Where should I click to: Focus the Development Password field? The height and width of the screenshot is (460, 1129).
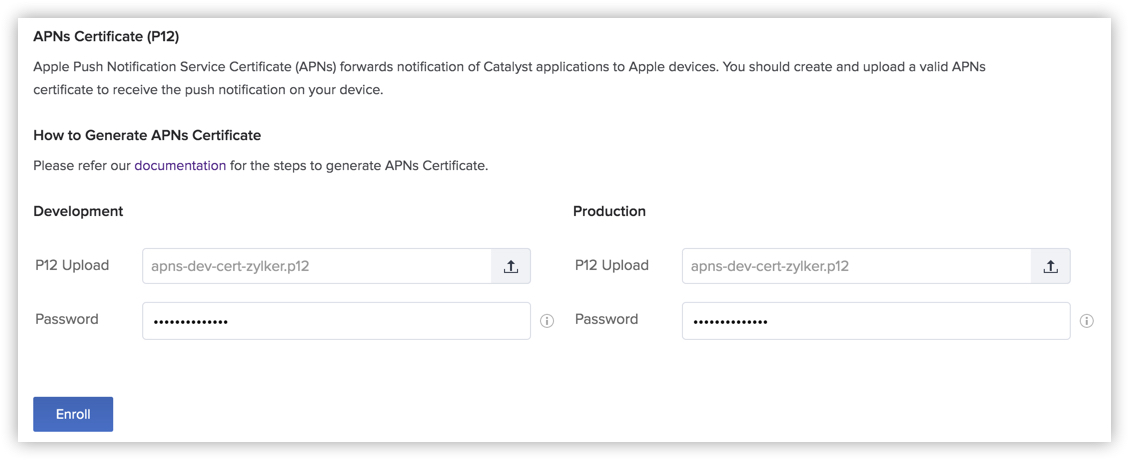tap(336, 321)
